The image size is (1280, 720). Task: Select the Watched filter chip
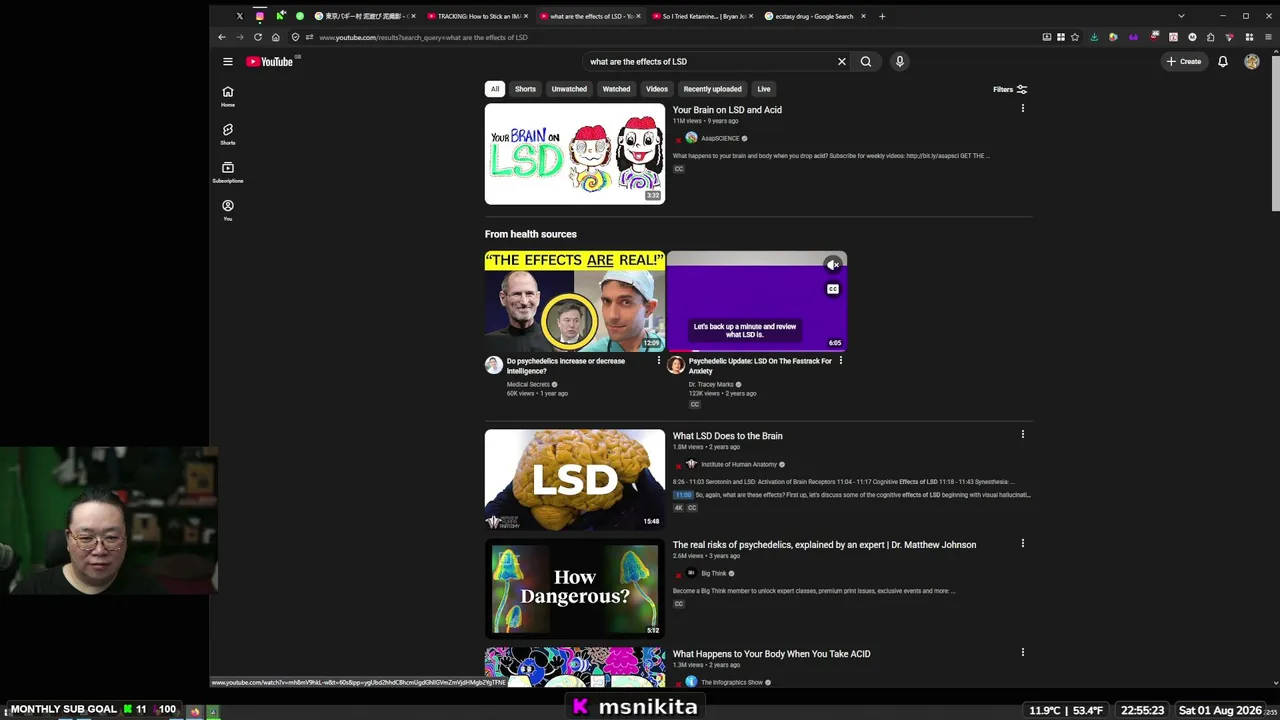point(616,89)
